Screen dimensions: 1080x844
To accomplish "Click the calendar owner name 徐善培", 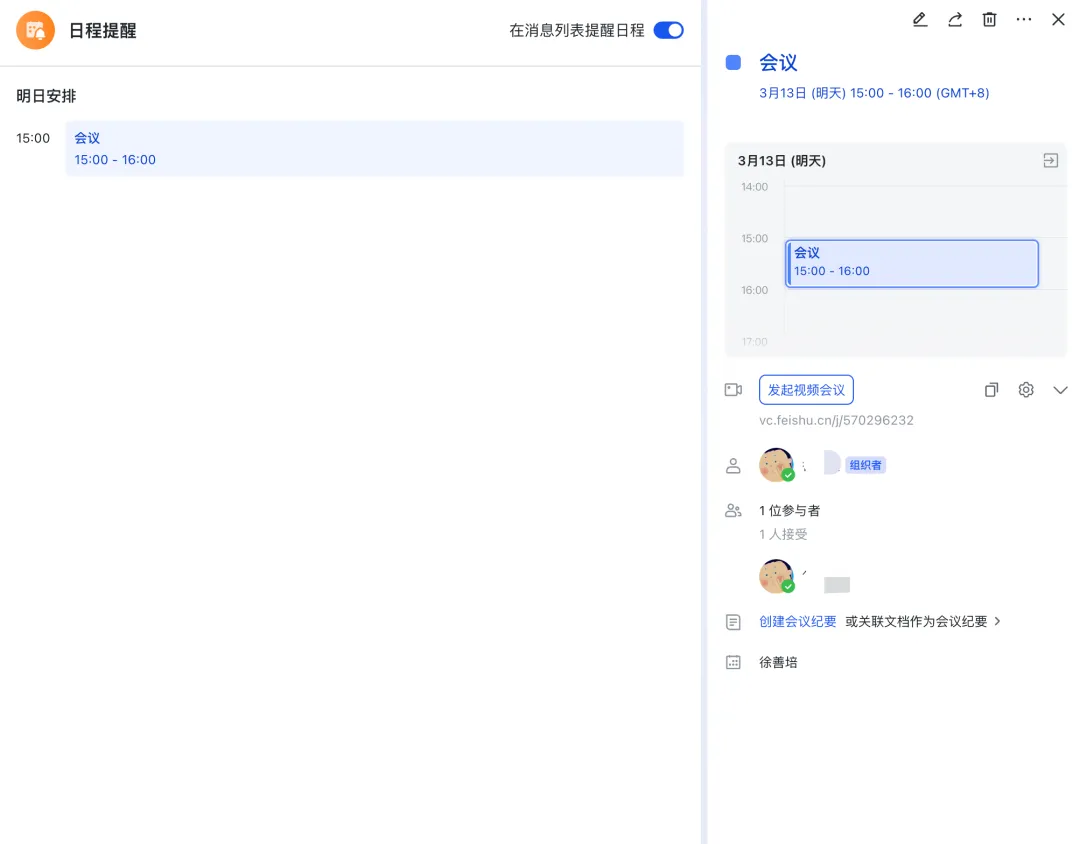I will (778, 662).
